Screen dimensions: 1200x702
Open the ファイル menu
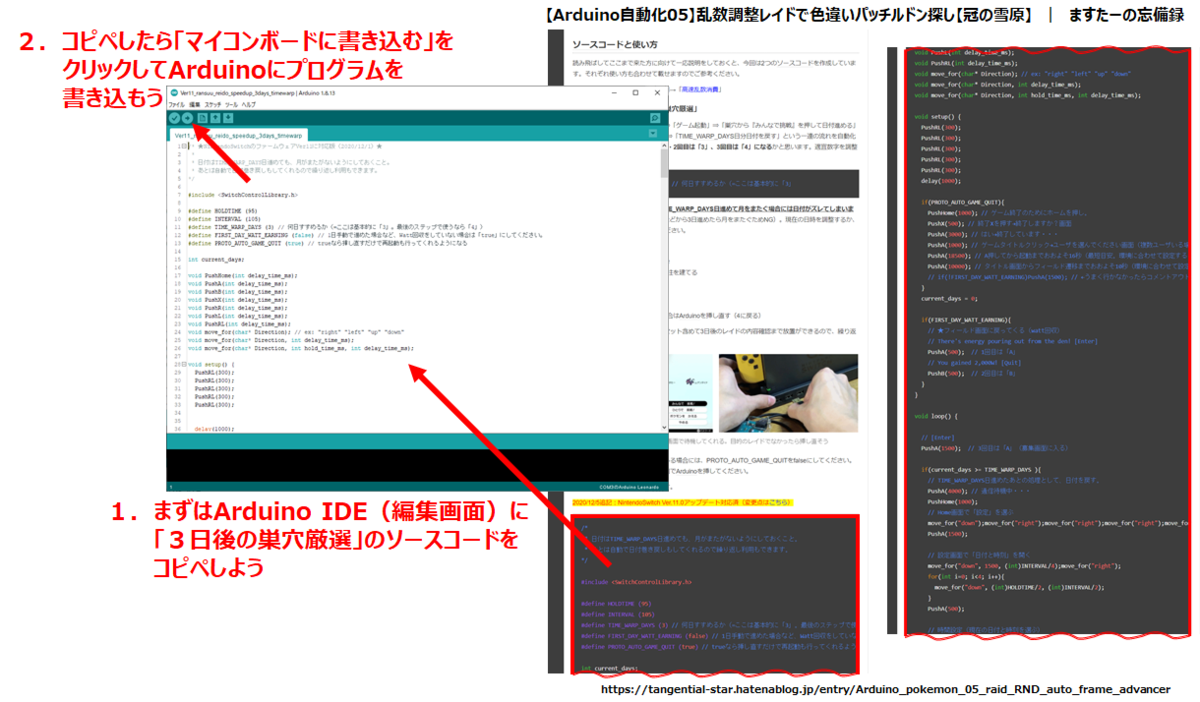(x=177, y=104)
